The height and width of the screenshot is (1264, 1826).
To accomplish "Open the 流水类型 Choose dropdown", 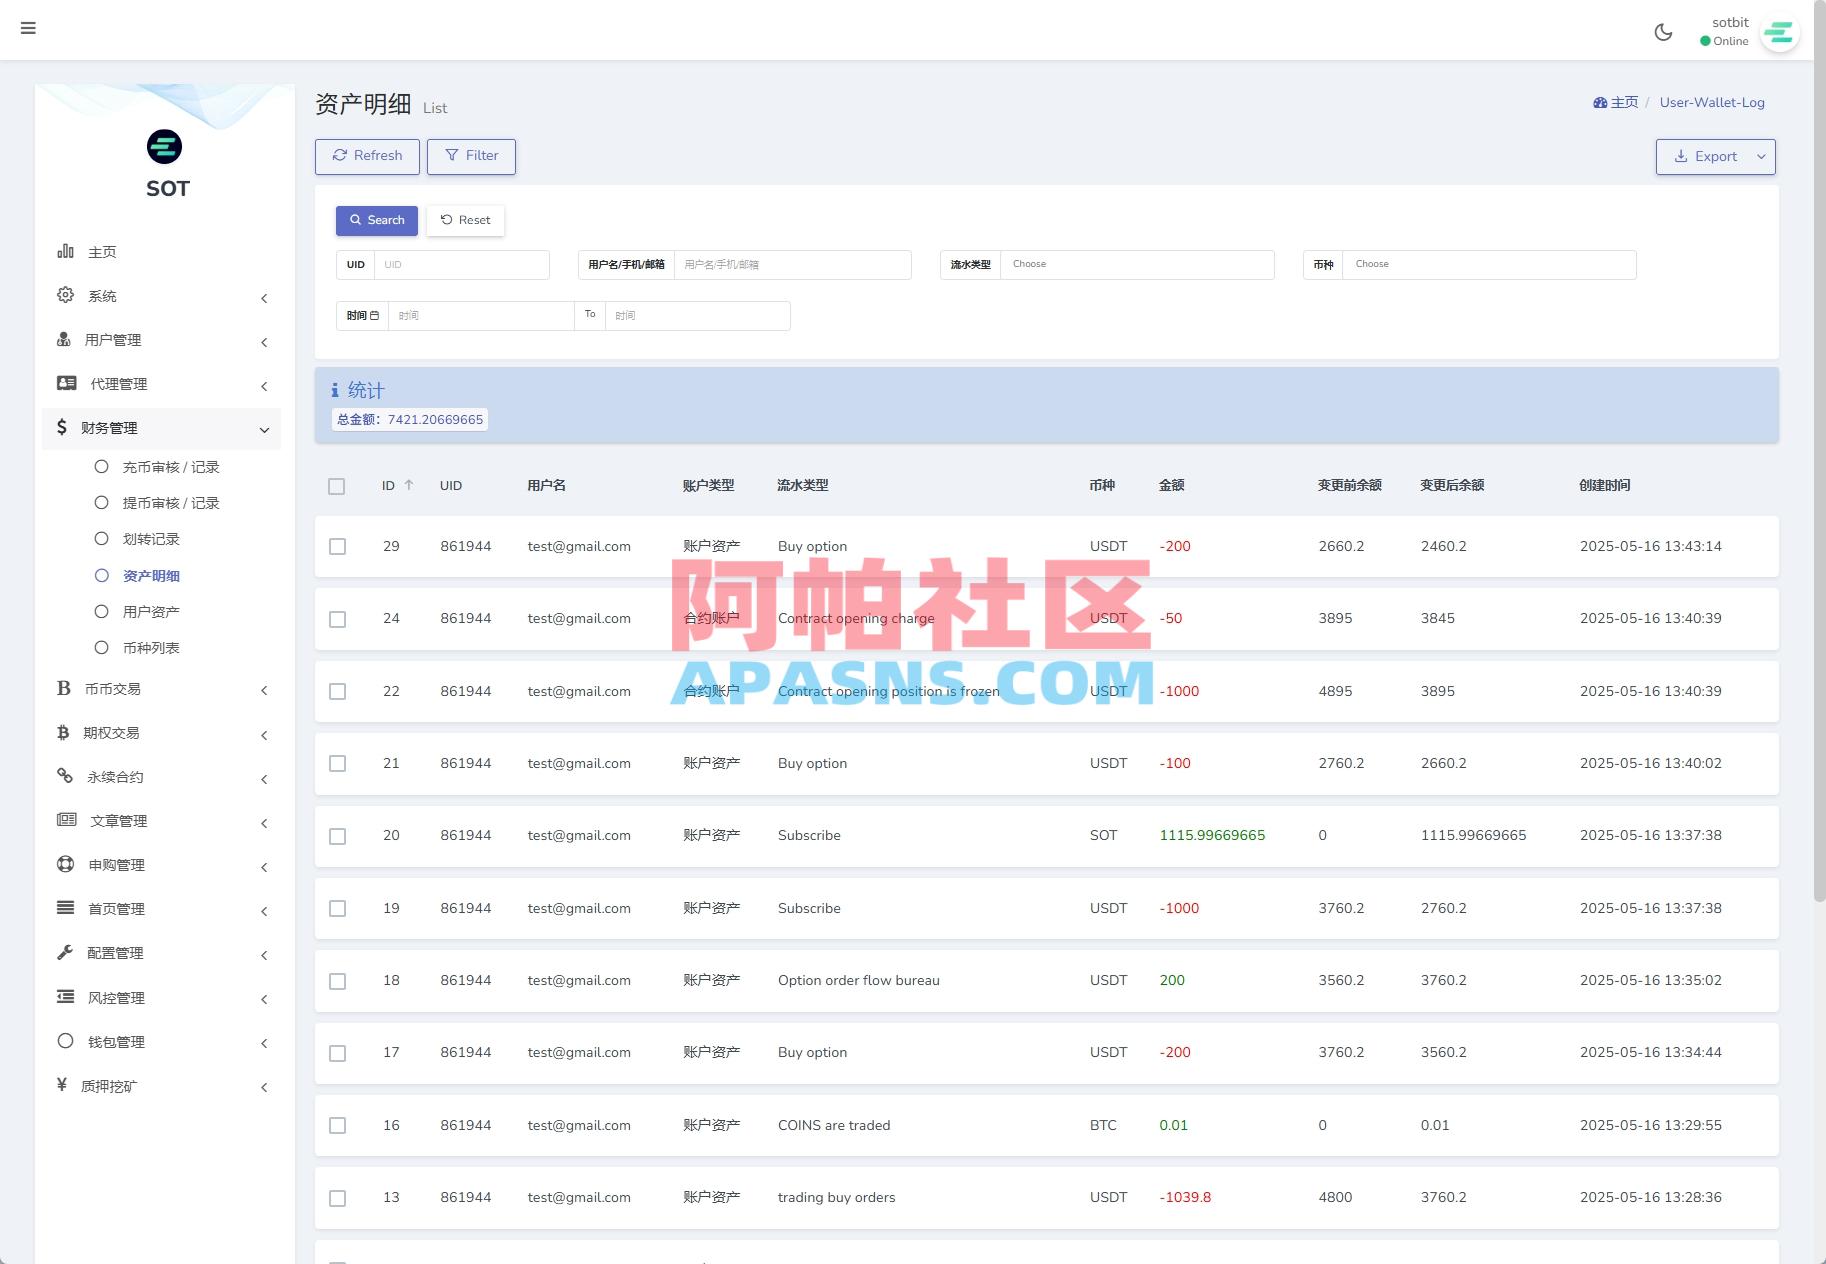I will (x=1137, y=264).
